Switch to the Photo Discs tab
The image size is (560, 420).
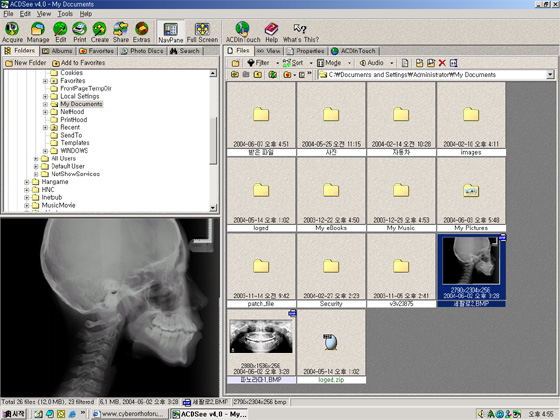pos(142,51)
